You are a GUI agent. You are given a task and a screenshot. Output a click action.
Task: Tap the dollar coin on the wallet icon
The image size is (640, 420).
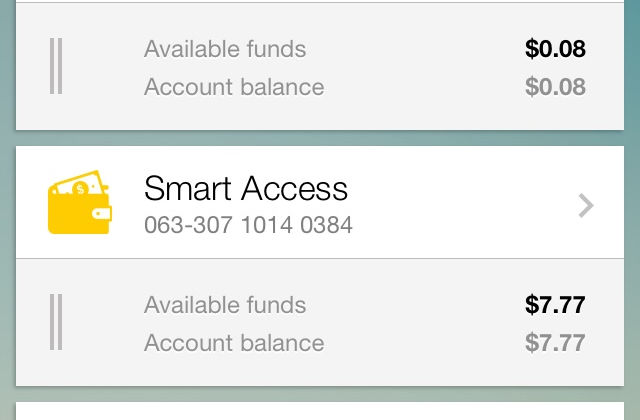[x=79, y=188]
